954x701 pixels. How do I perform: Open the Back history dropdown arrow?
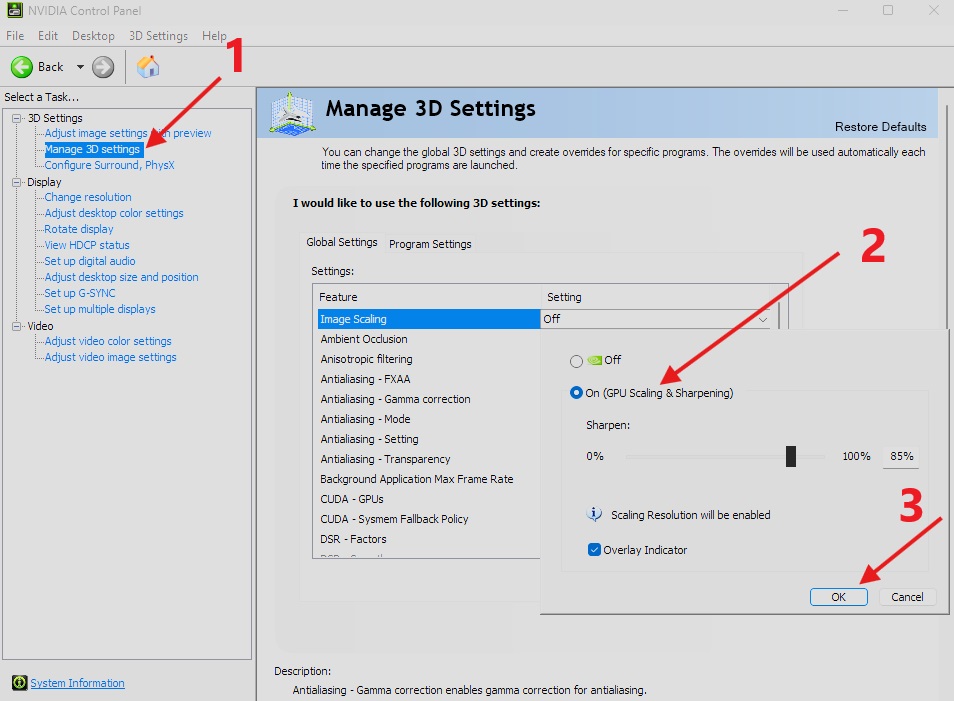tap(80, 67)
